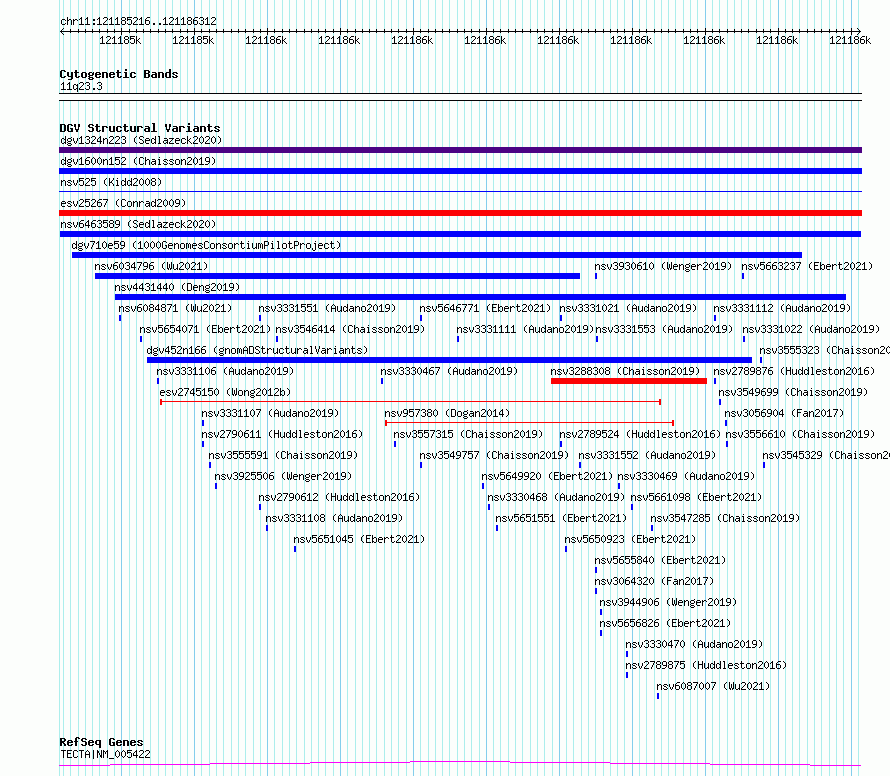
Task: Select the nsv3549699 (Chaisson2019) label
Action: [x=793, y=392]
